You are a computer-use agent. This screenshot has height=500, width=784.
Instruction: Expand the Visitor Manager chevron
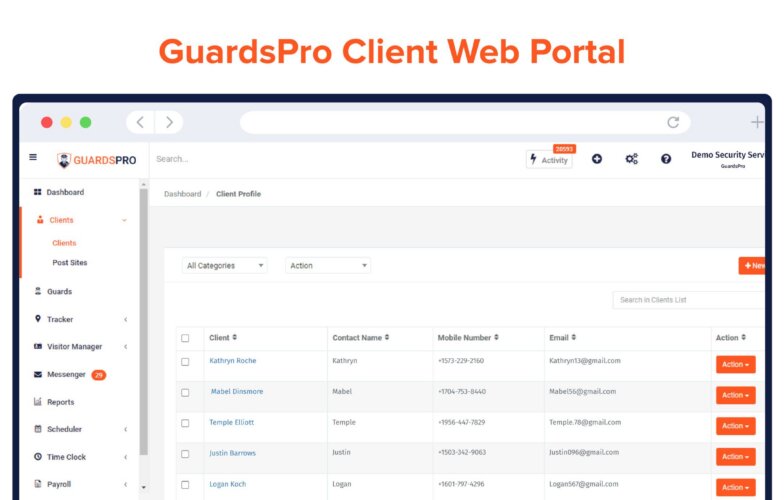tap(126, 346)
